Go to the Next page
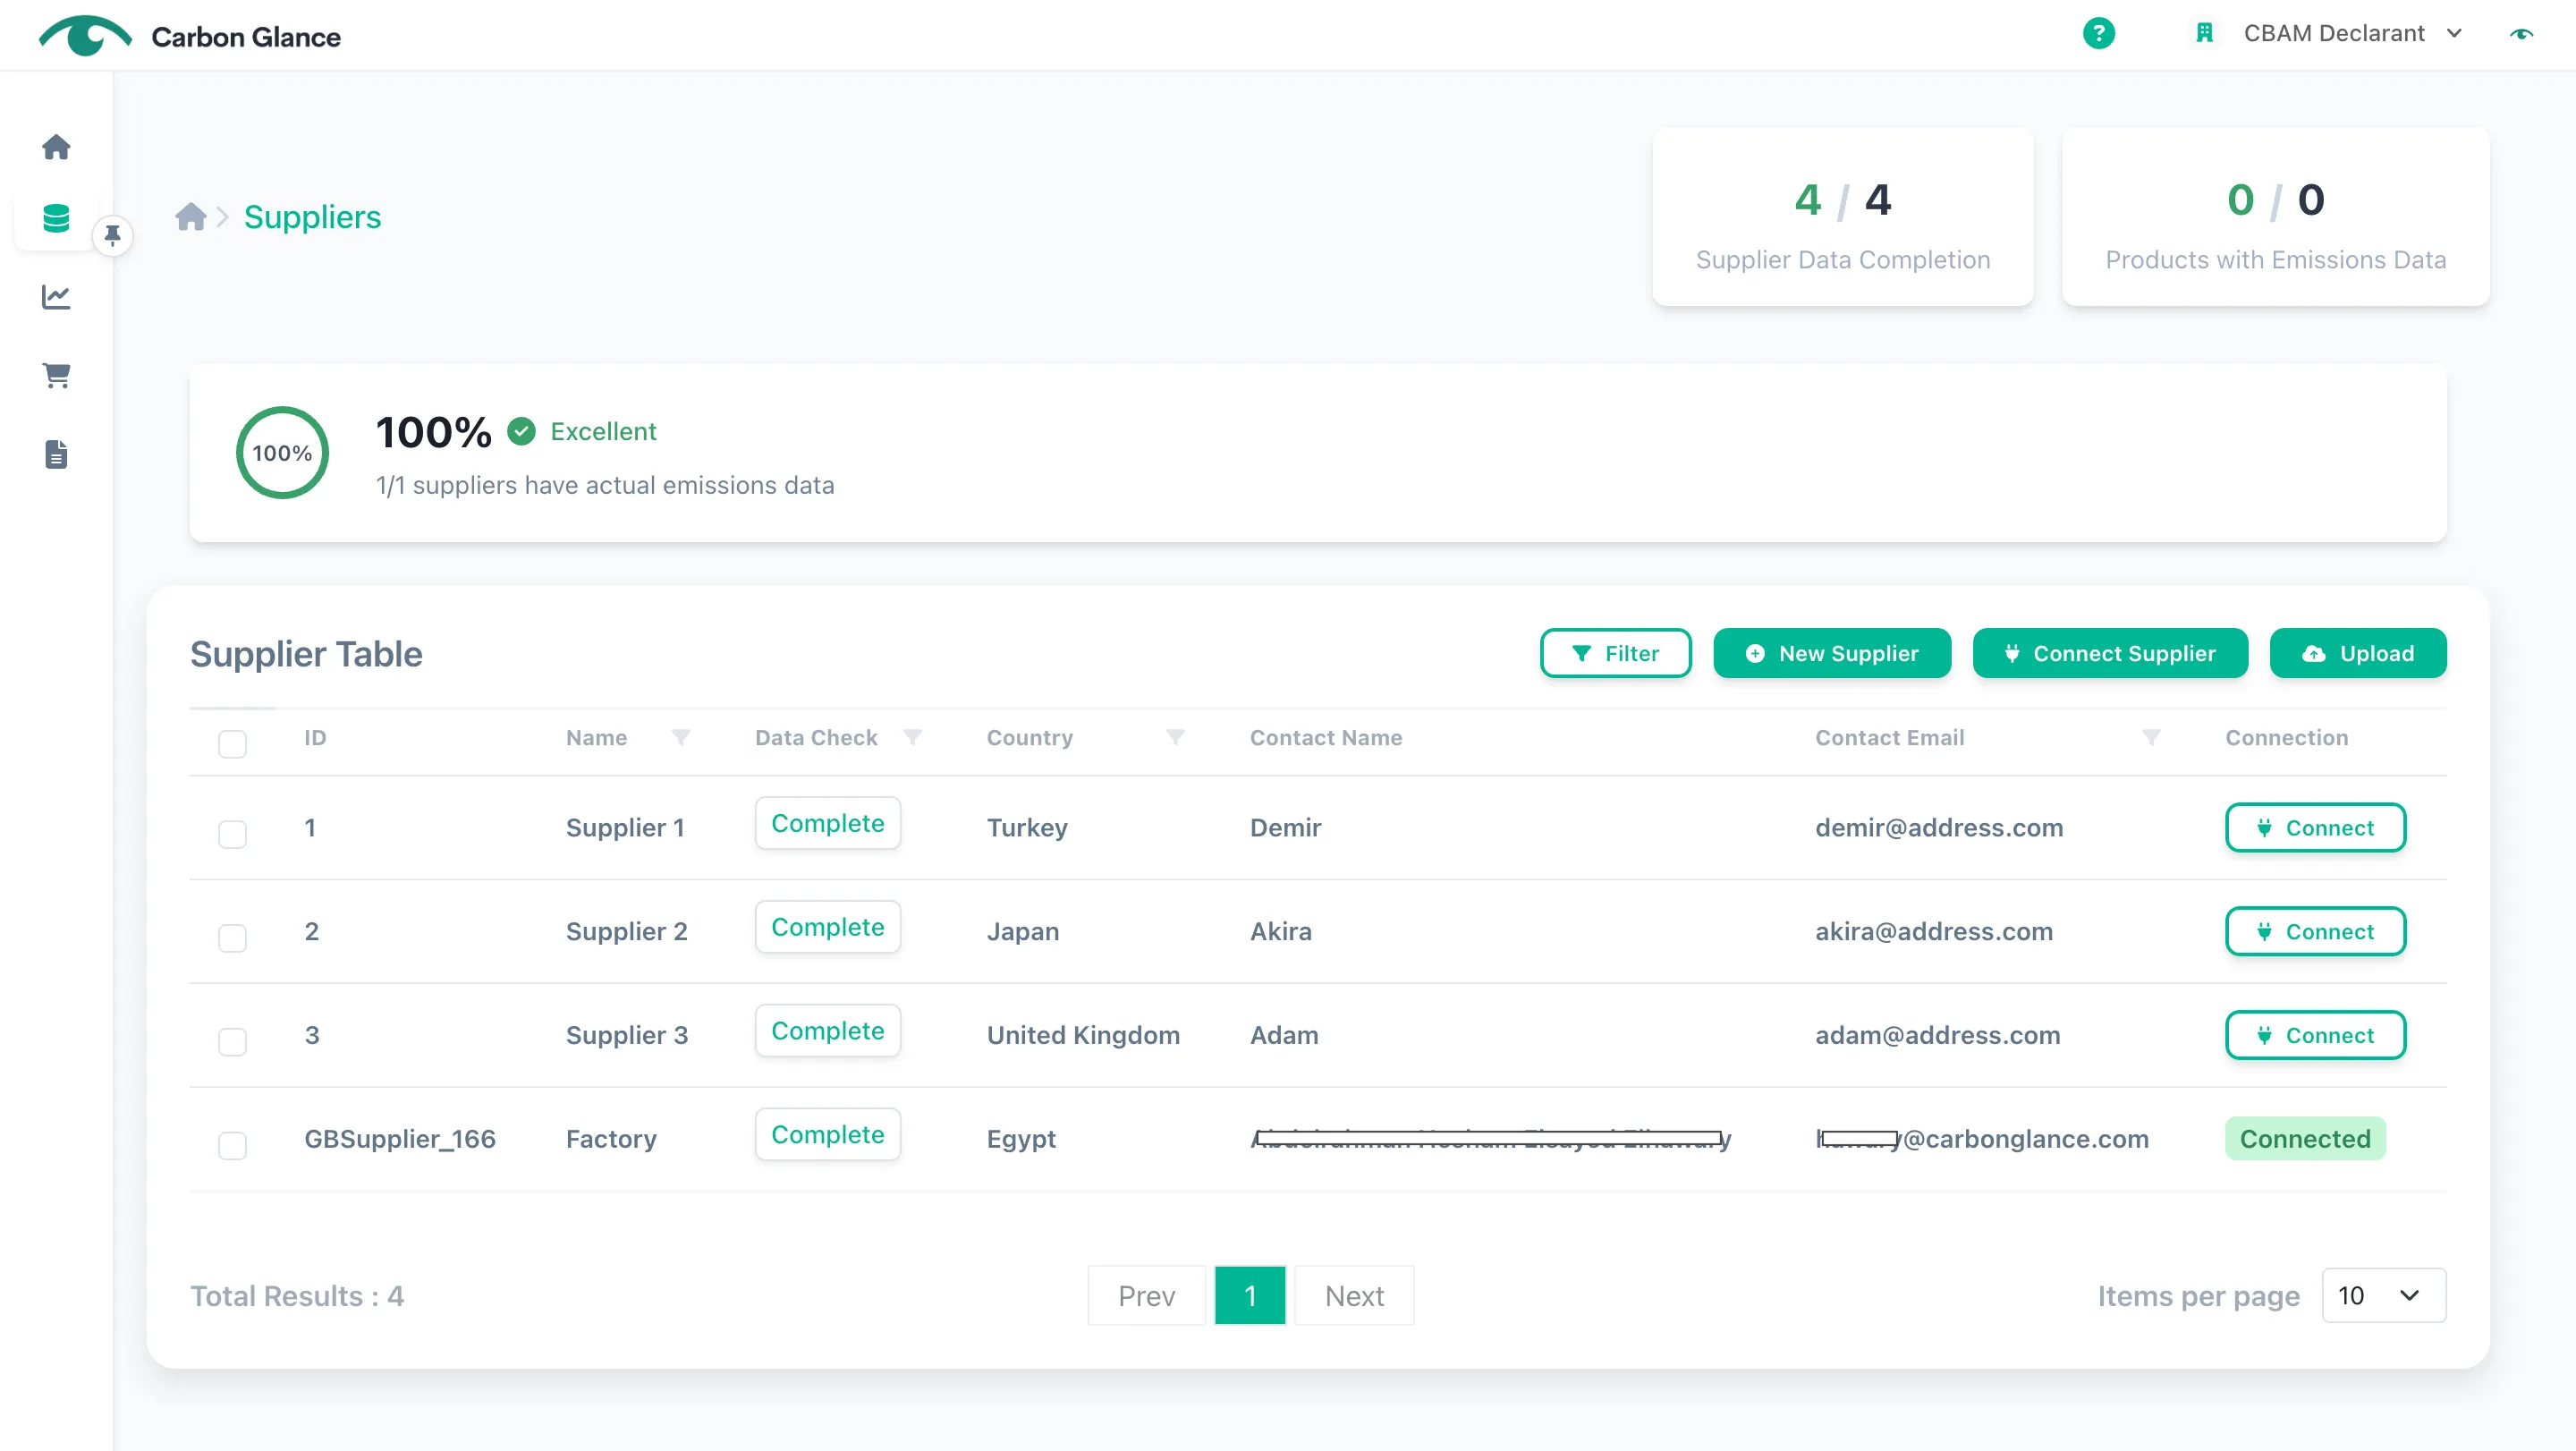 pos(1354,1295)
